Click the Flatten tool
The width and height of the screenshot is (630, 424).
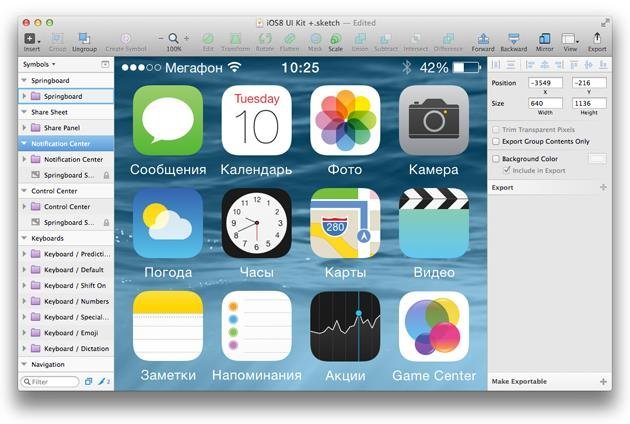289,42
